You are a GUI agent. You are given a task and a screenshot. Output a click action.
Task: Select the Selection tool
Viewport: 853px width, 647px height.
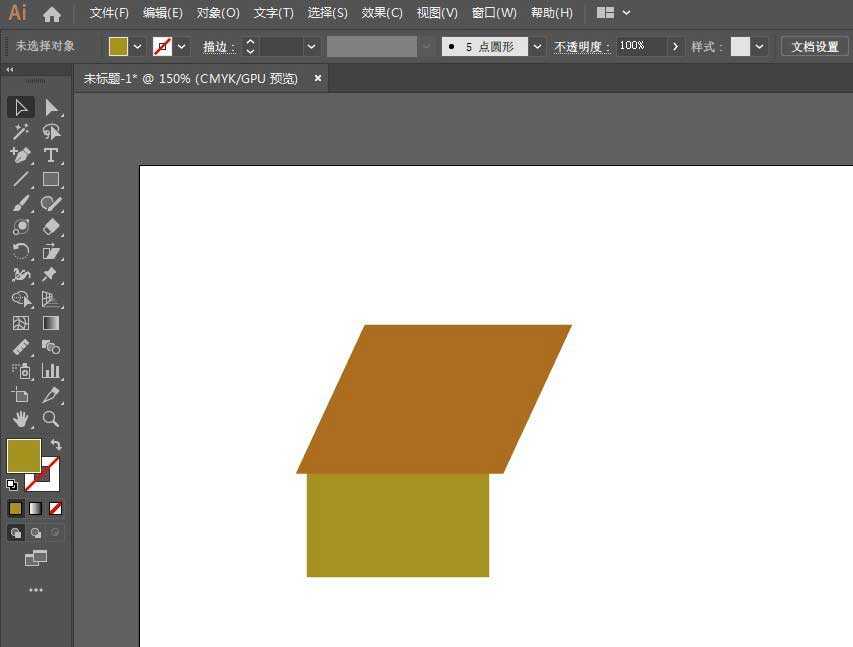(20, 107)
